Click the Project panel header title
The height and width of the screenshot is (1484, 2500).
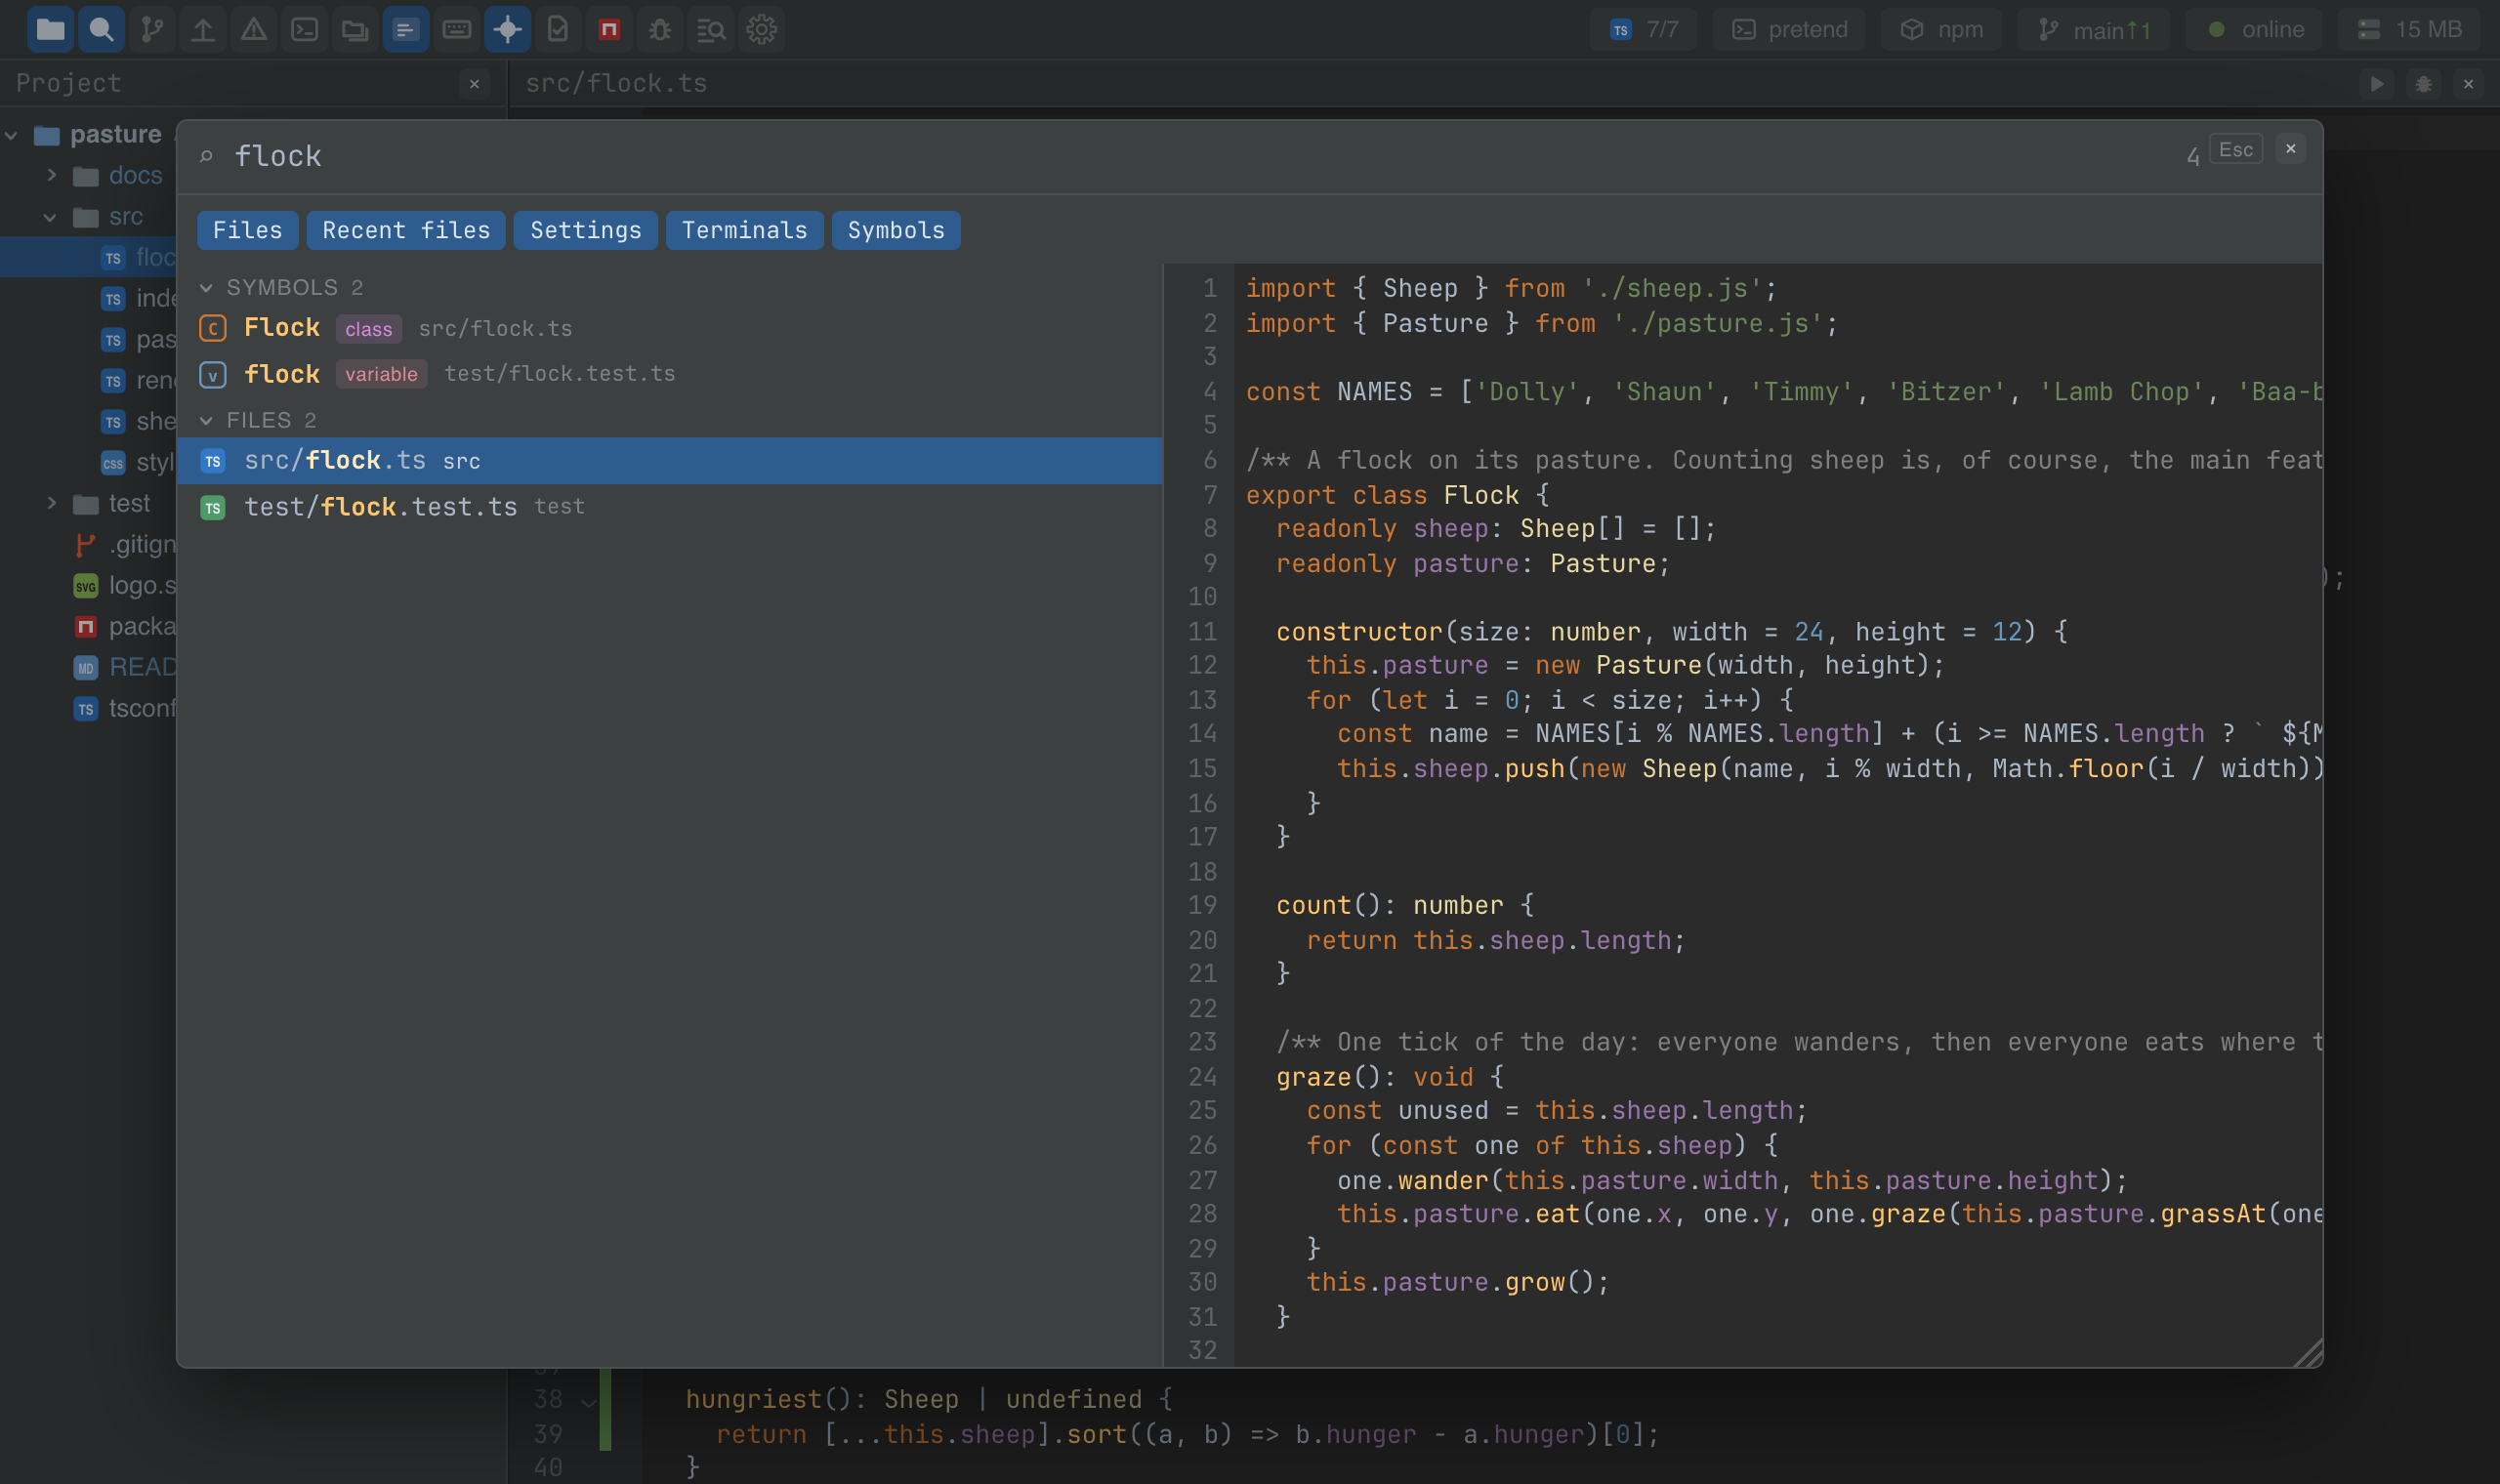[x=69, y=84]
